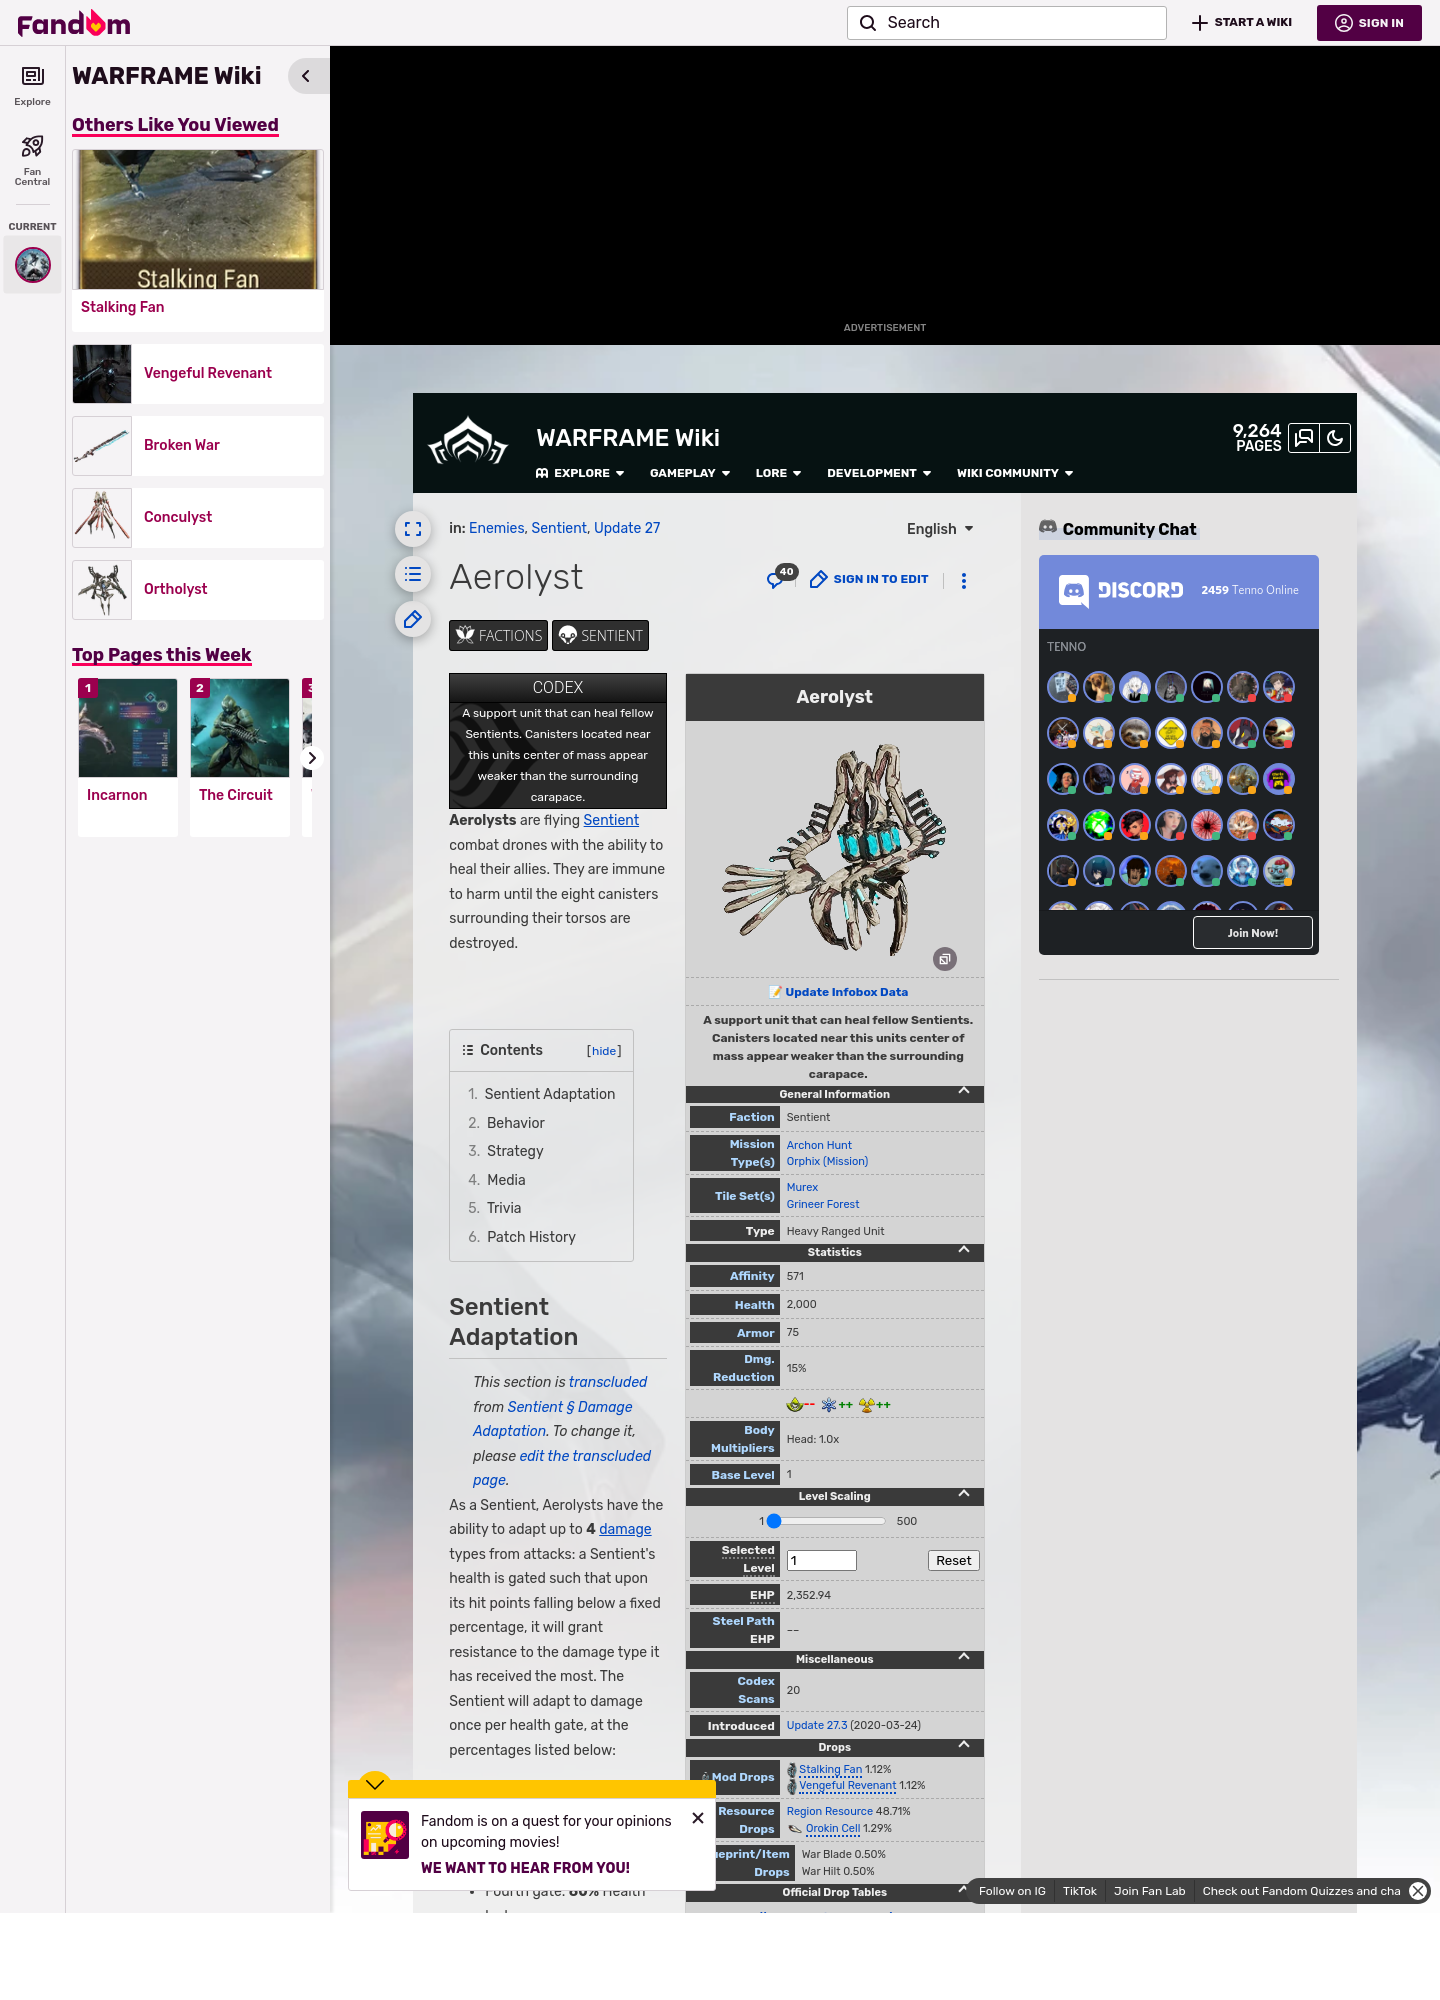Image resolution: width=1440 pixels, height=2000 pixels.
Task: Jump to Media in Contents
Action: [x=506, y=1180]
